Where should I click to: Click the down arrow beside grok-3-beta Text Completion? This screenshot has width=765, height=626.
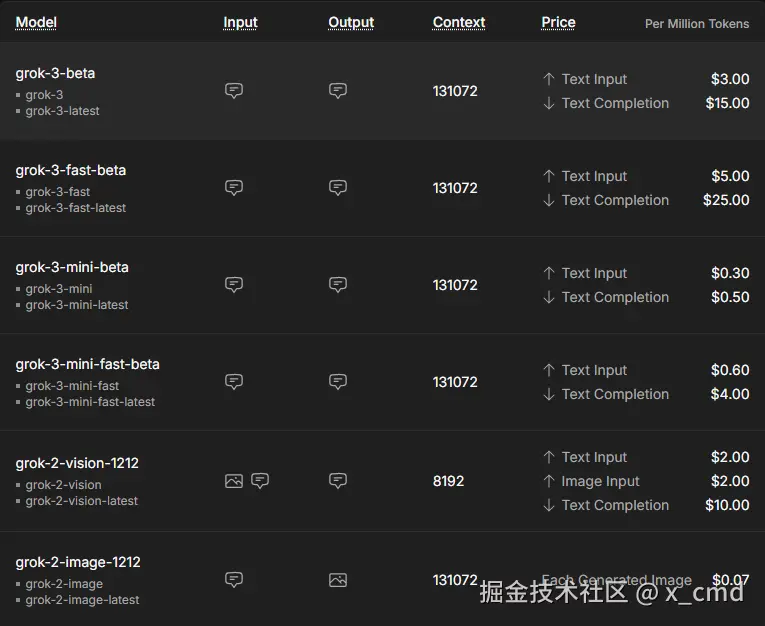pos(549,103)
